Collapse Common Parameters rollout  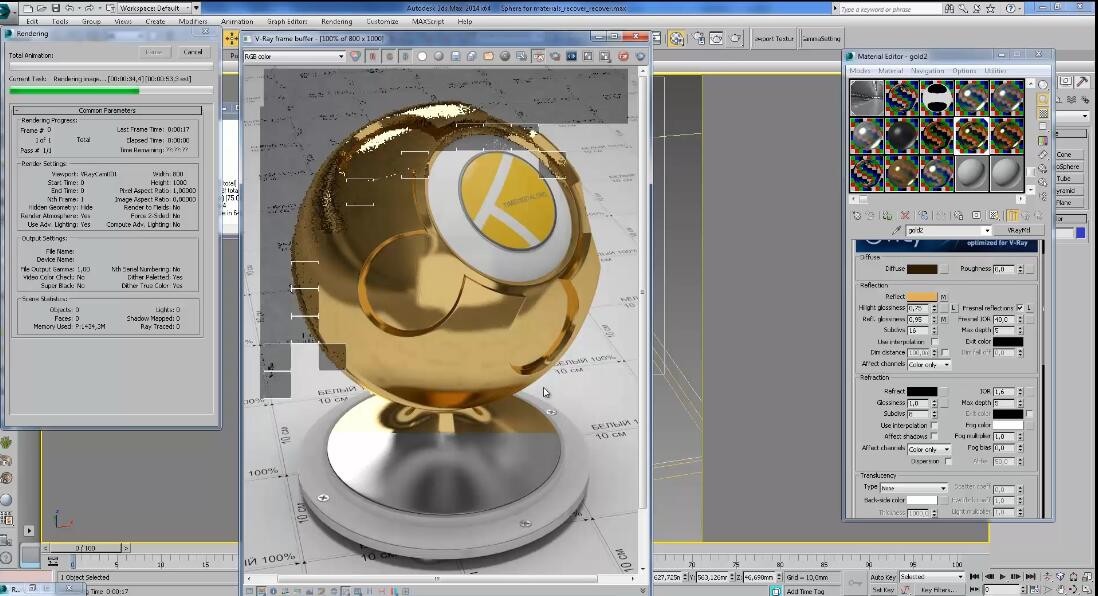point(107,110)
